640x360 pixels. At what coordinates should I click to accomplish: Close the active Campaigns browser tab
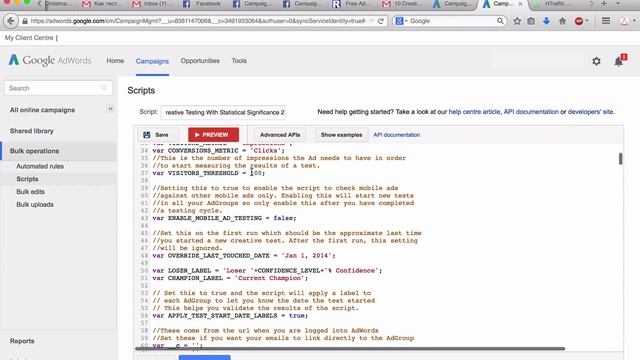(520, 4)
